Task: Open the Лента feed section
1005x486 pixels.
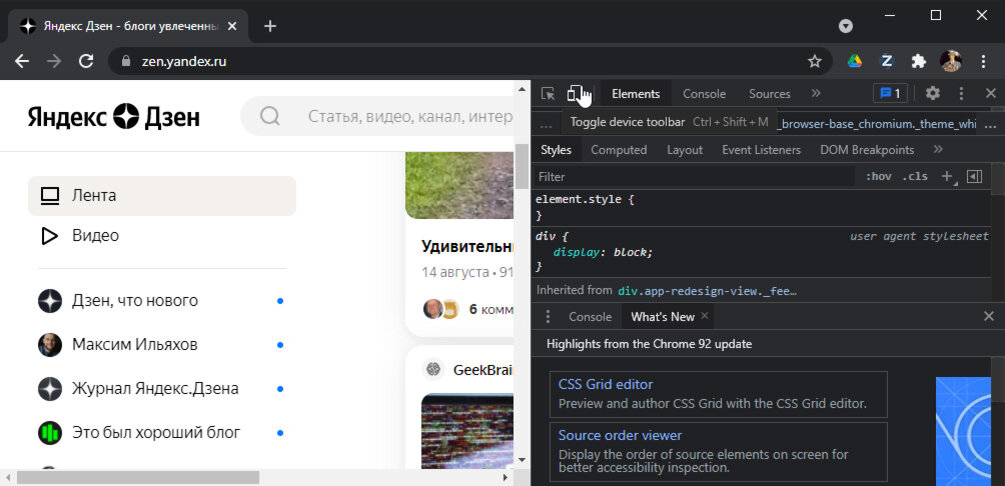Action: (162, 196)
